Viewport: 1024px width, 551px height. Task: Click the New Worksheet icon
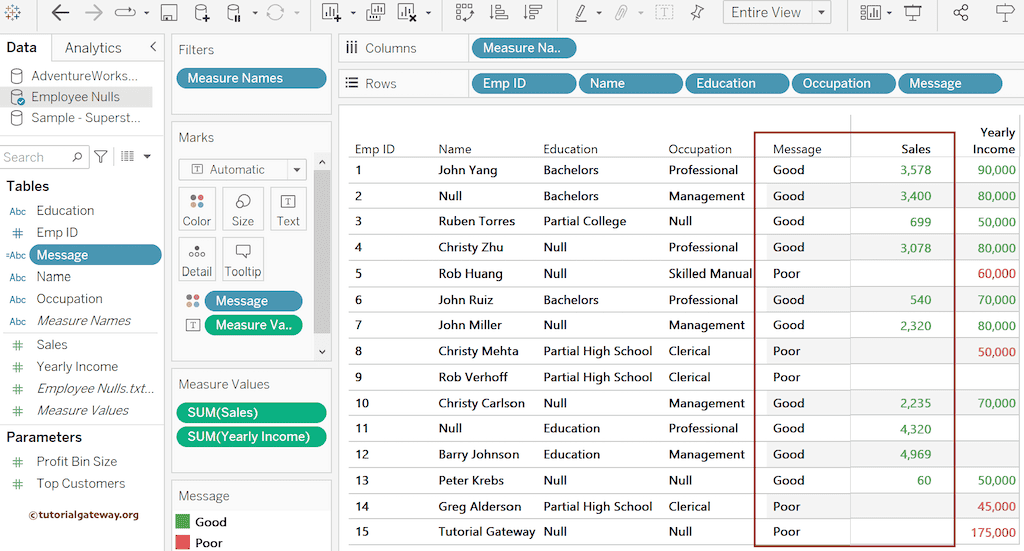coord(332,12)
